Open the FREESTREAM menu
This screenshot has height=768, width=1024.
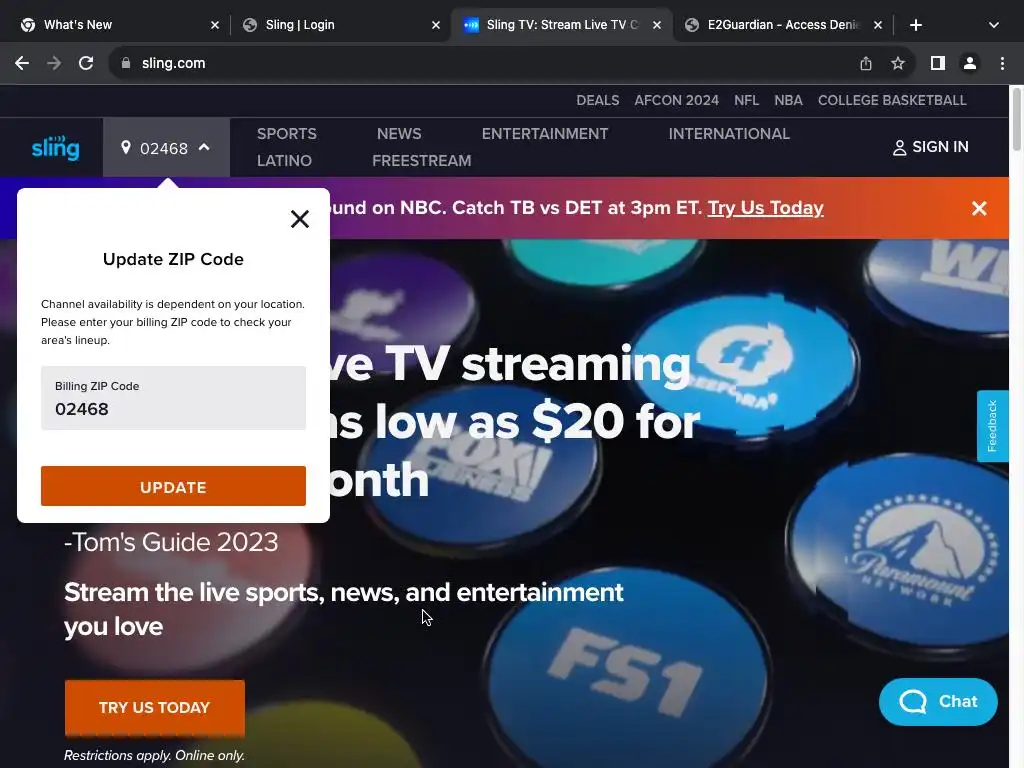421,161
